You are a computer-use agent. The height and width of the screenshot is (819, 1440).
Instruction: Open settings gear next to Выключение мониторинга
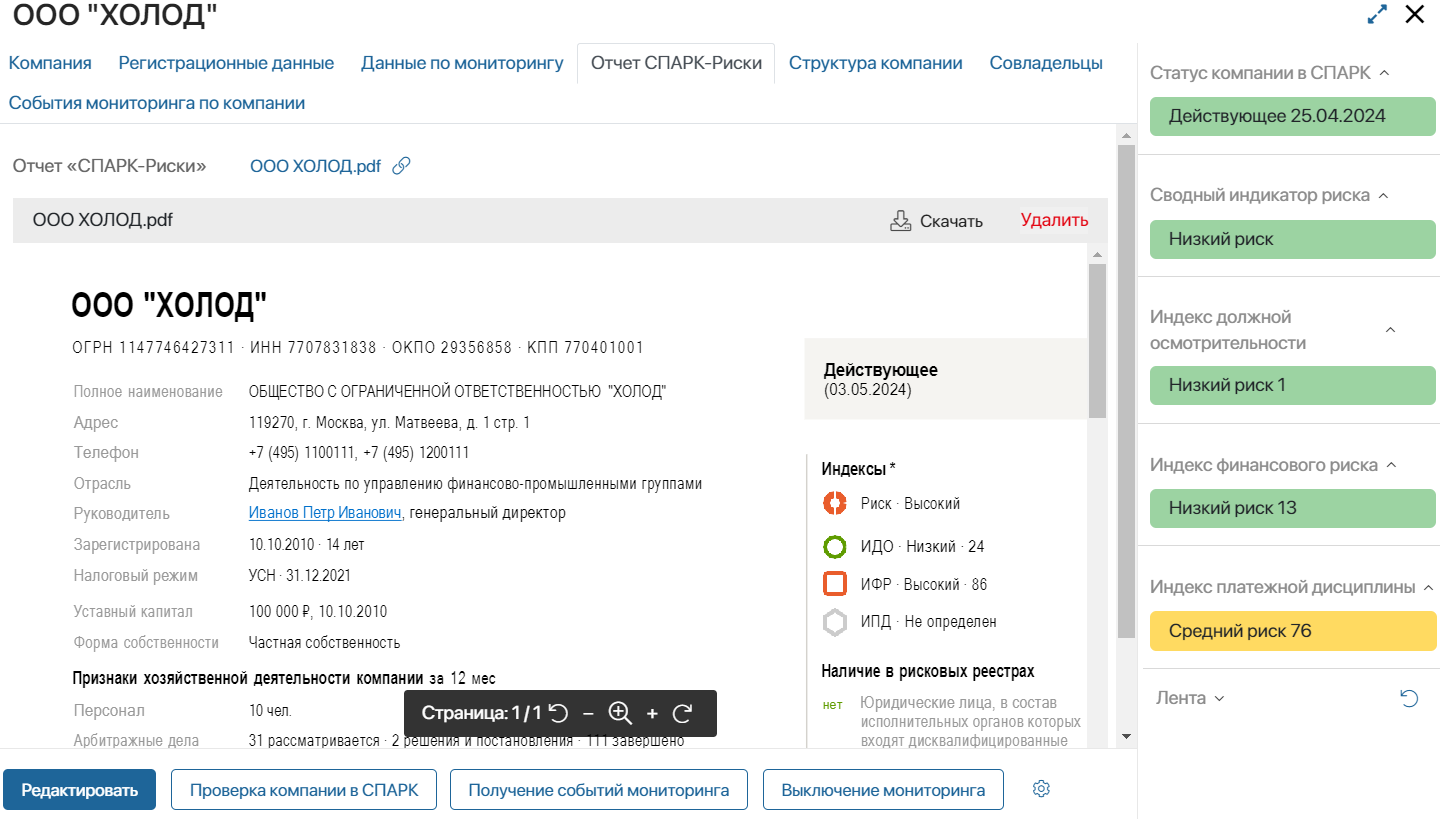coord(1041,789)
